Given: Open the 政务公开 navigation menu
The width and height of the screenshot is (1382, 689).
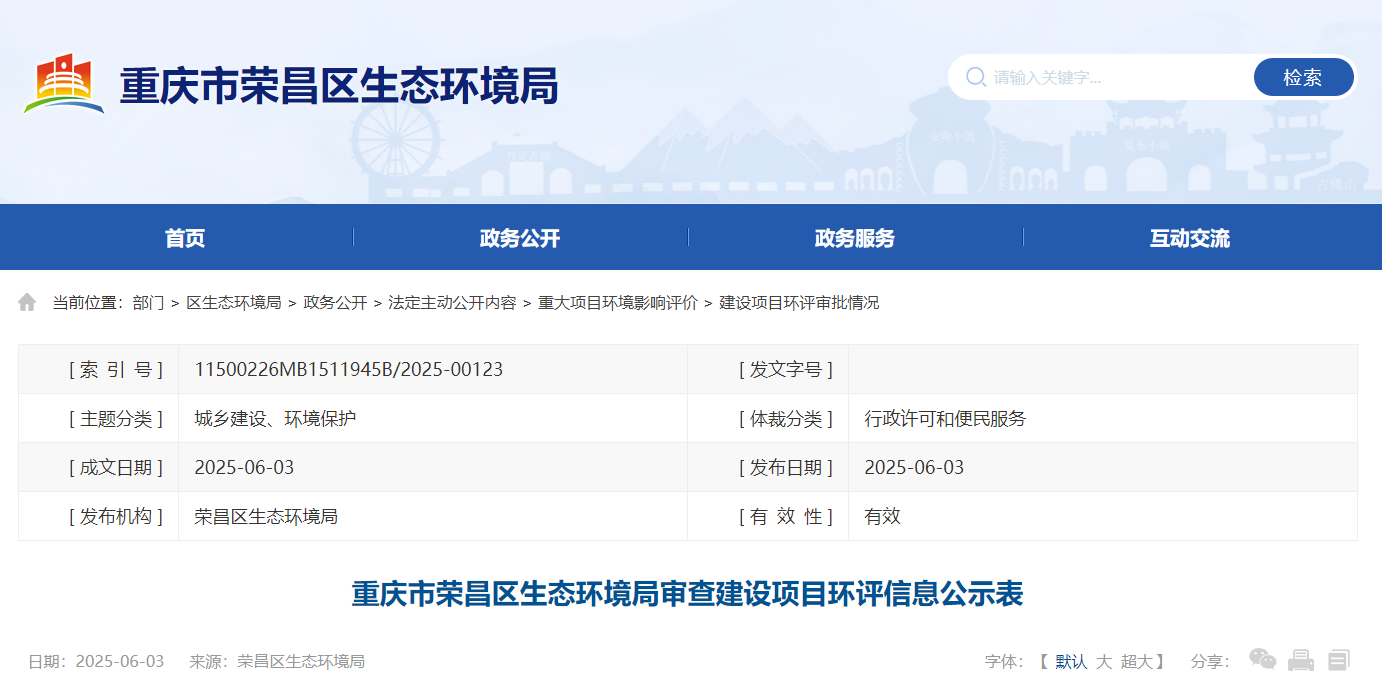Looking at the screenshot, I should coord(520,238).
